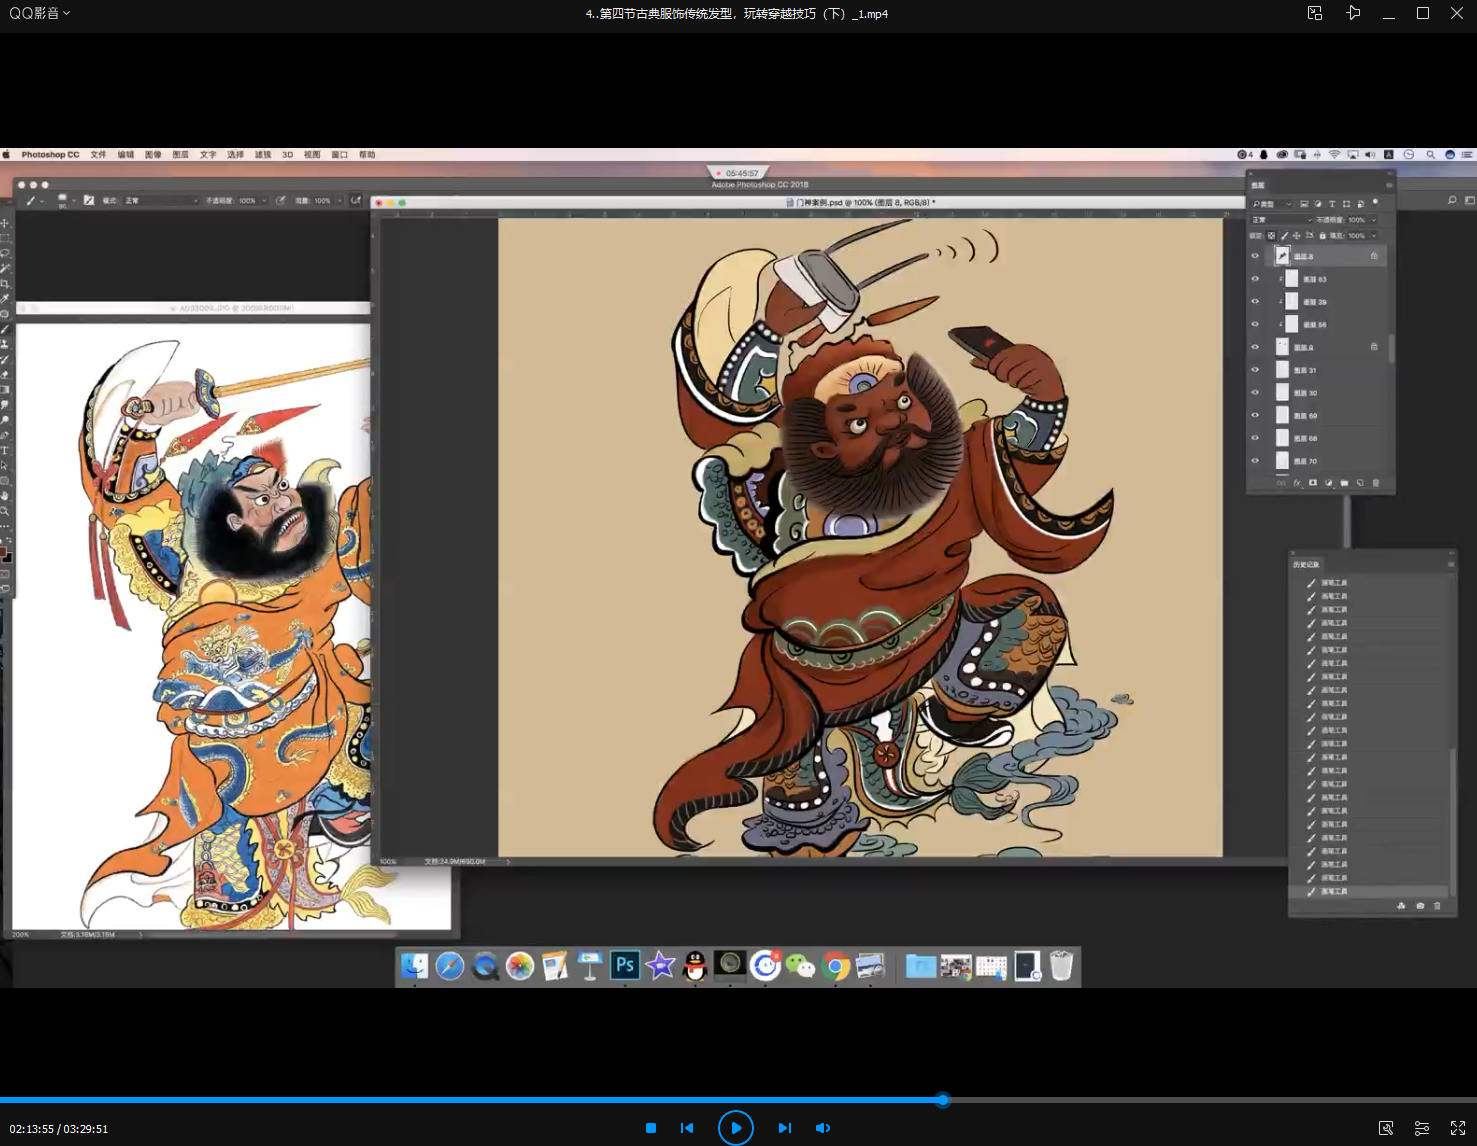Viewport: 1477px width, 1146px height.
Task: Click the Photoshop icon in the Dock
Action: [625, 965]
